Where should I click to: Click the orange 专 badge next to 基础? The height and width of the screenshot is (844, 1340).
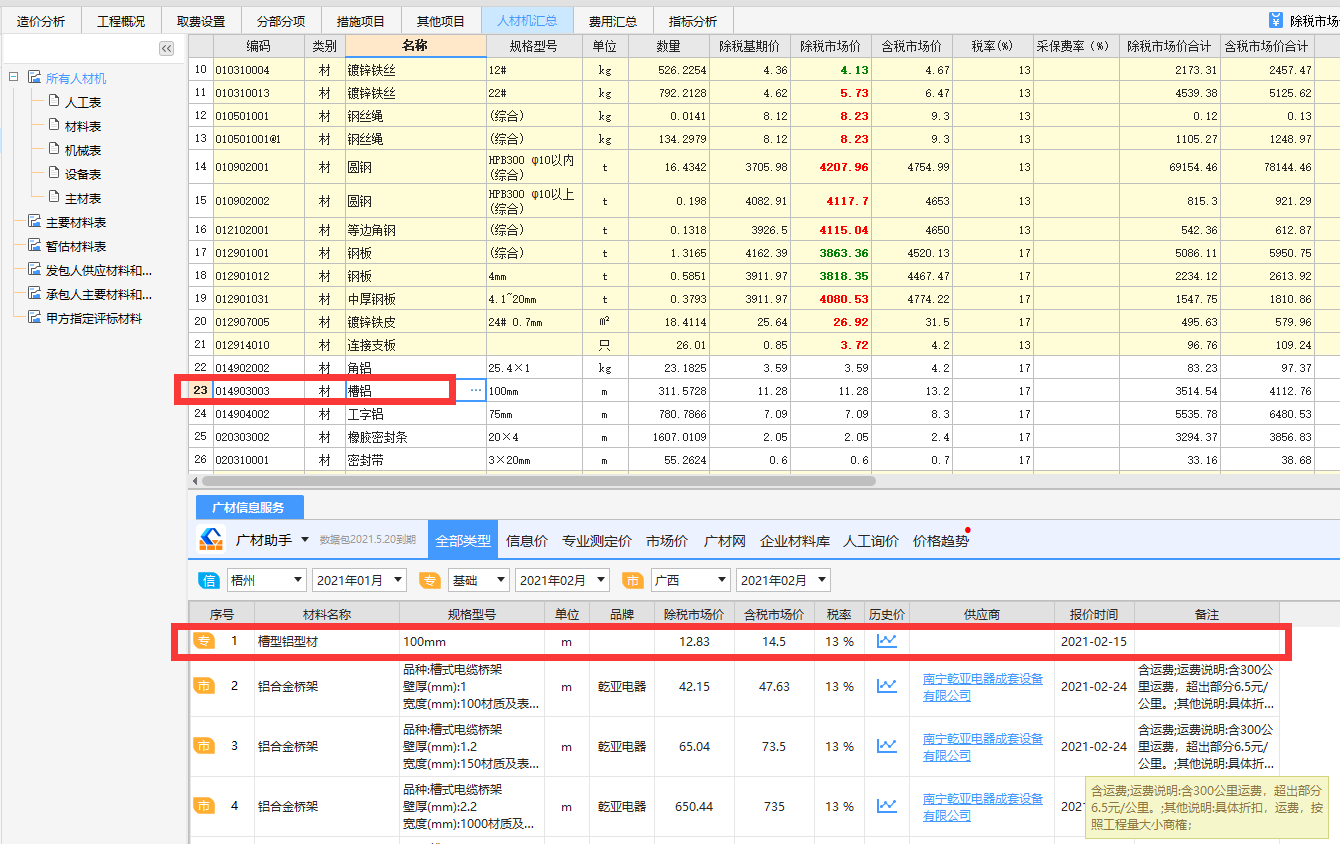point(429,580)
